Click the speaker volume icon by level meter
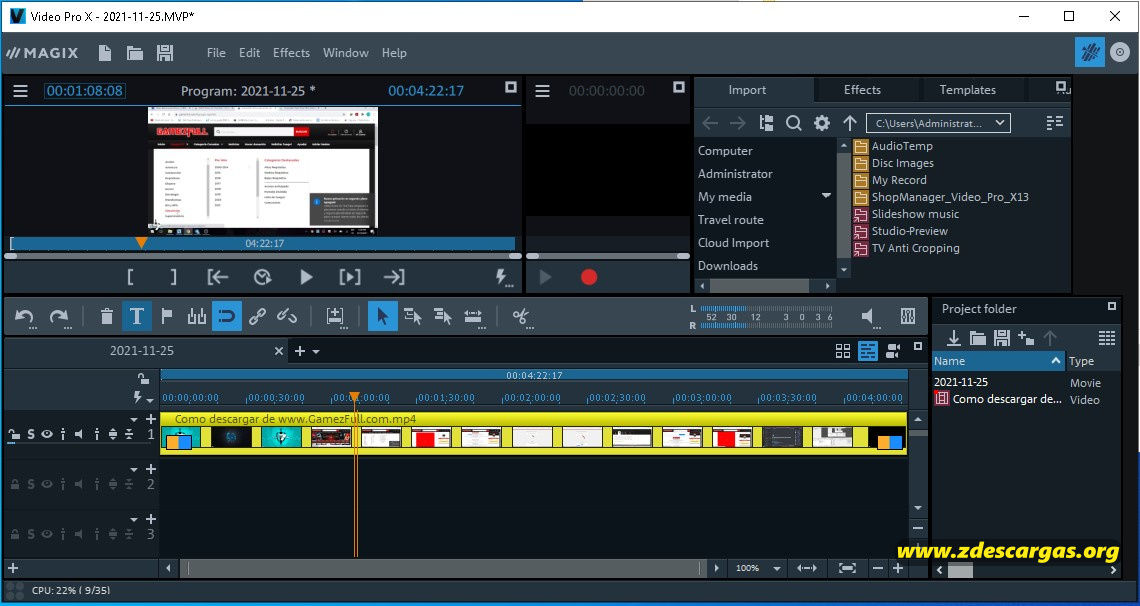 point(868,316)
